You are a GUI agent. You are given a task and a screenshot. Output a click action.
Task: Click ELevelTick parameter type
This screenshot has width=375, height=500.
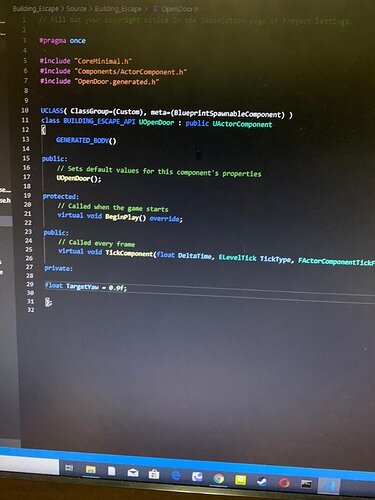pyautogui.click(x=238, y=258)
